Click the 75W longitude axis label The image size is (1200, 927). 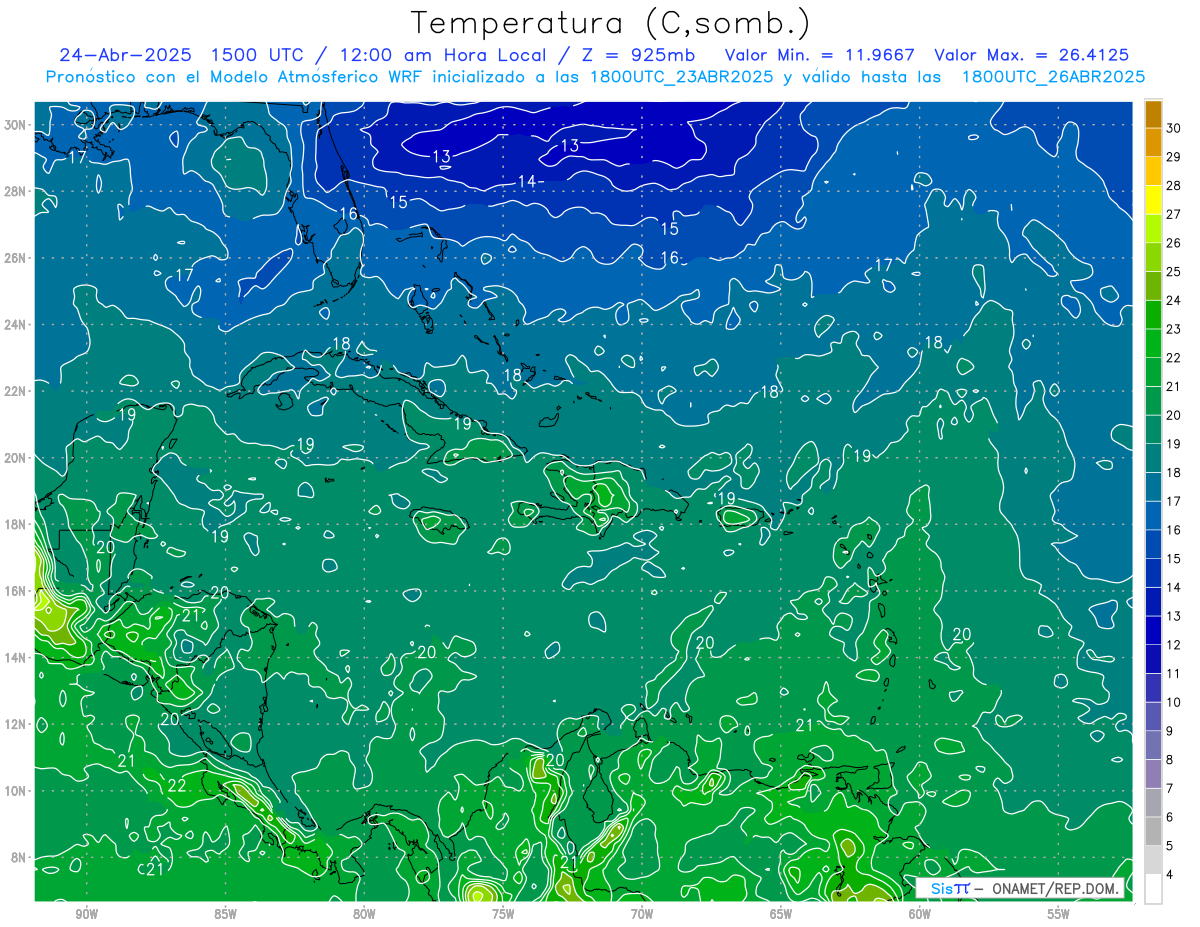[503, 914]
